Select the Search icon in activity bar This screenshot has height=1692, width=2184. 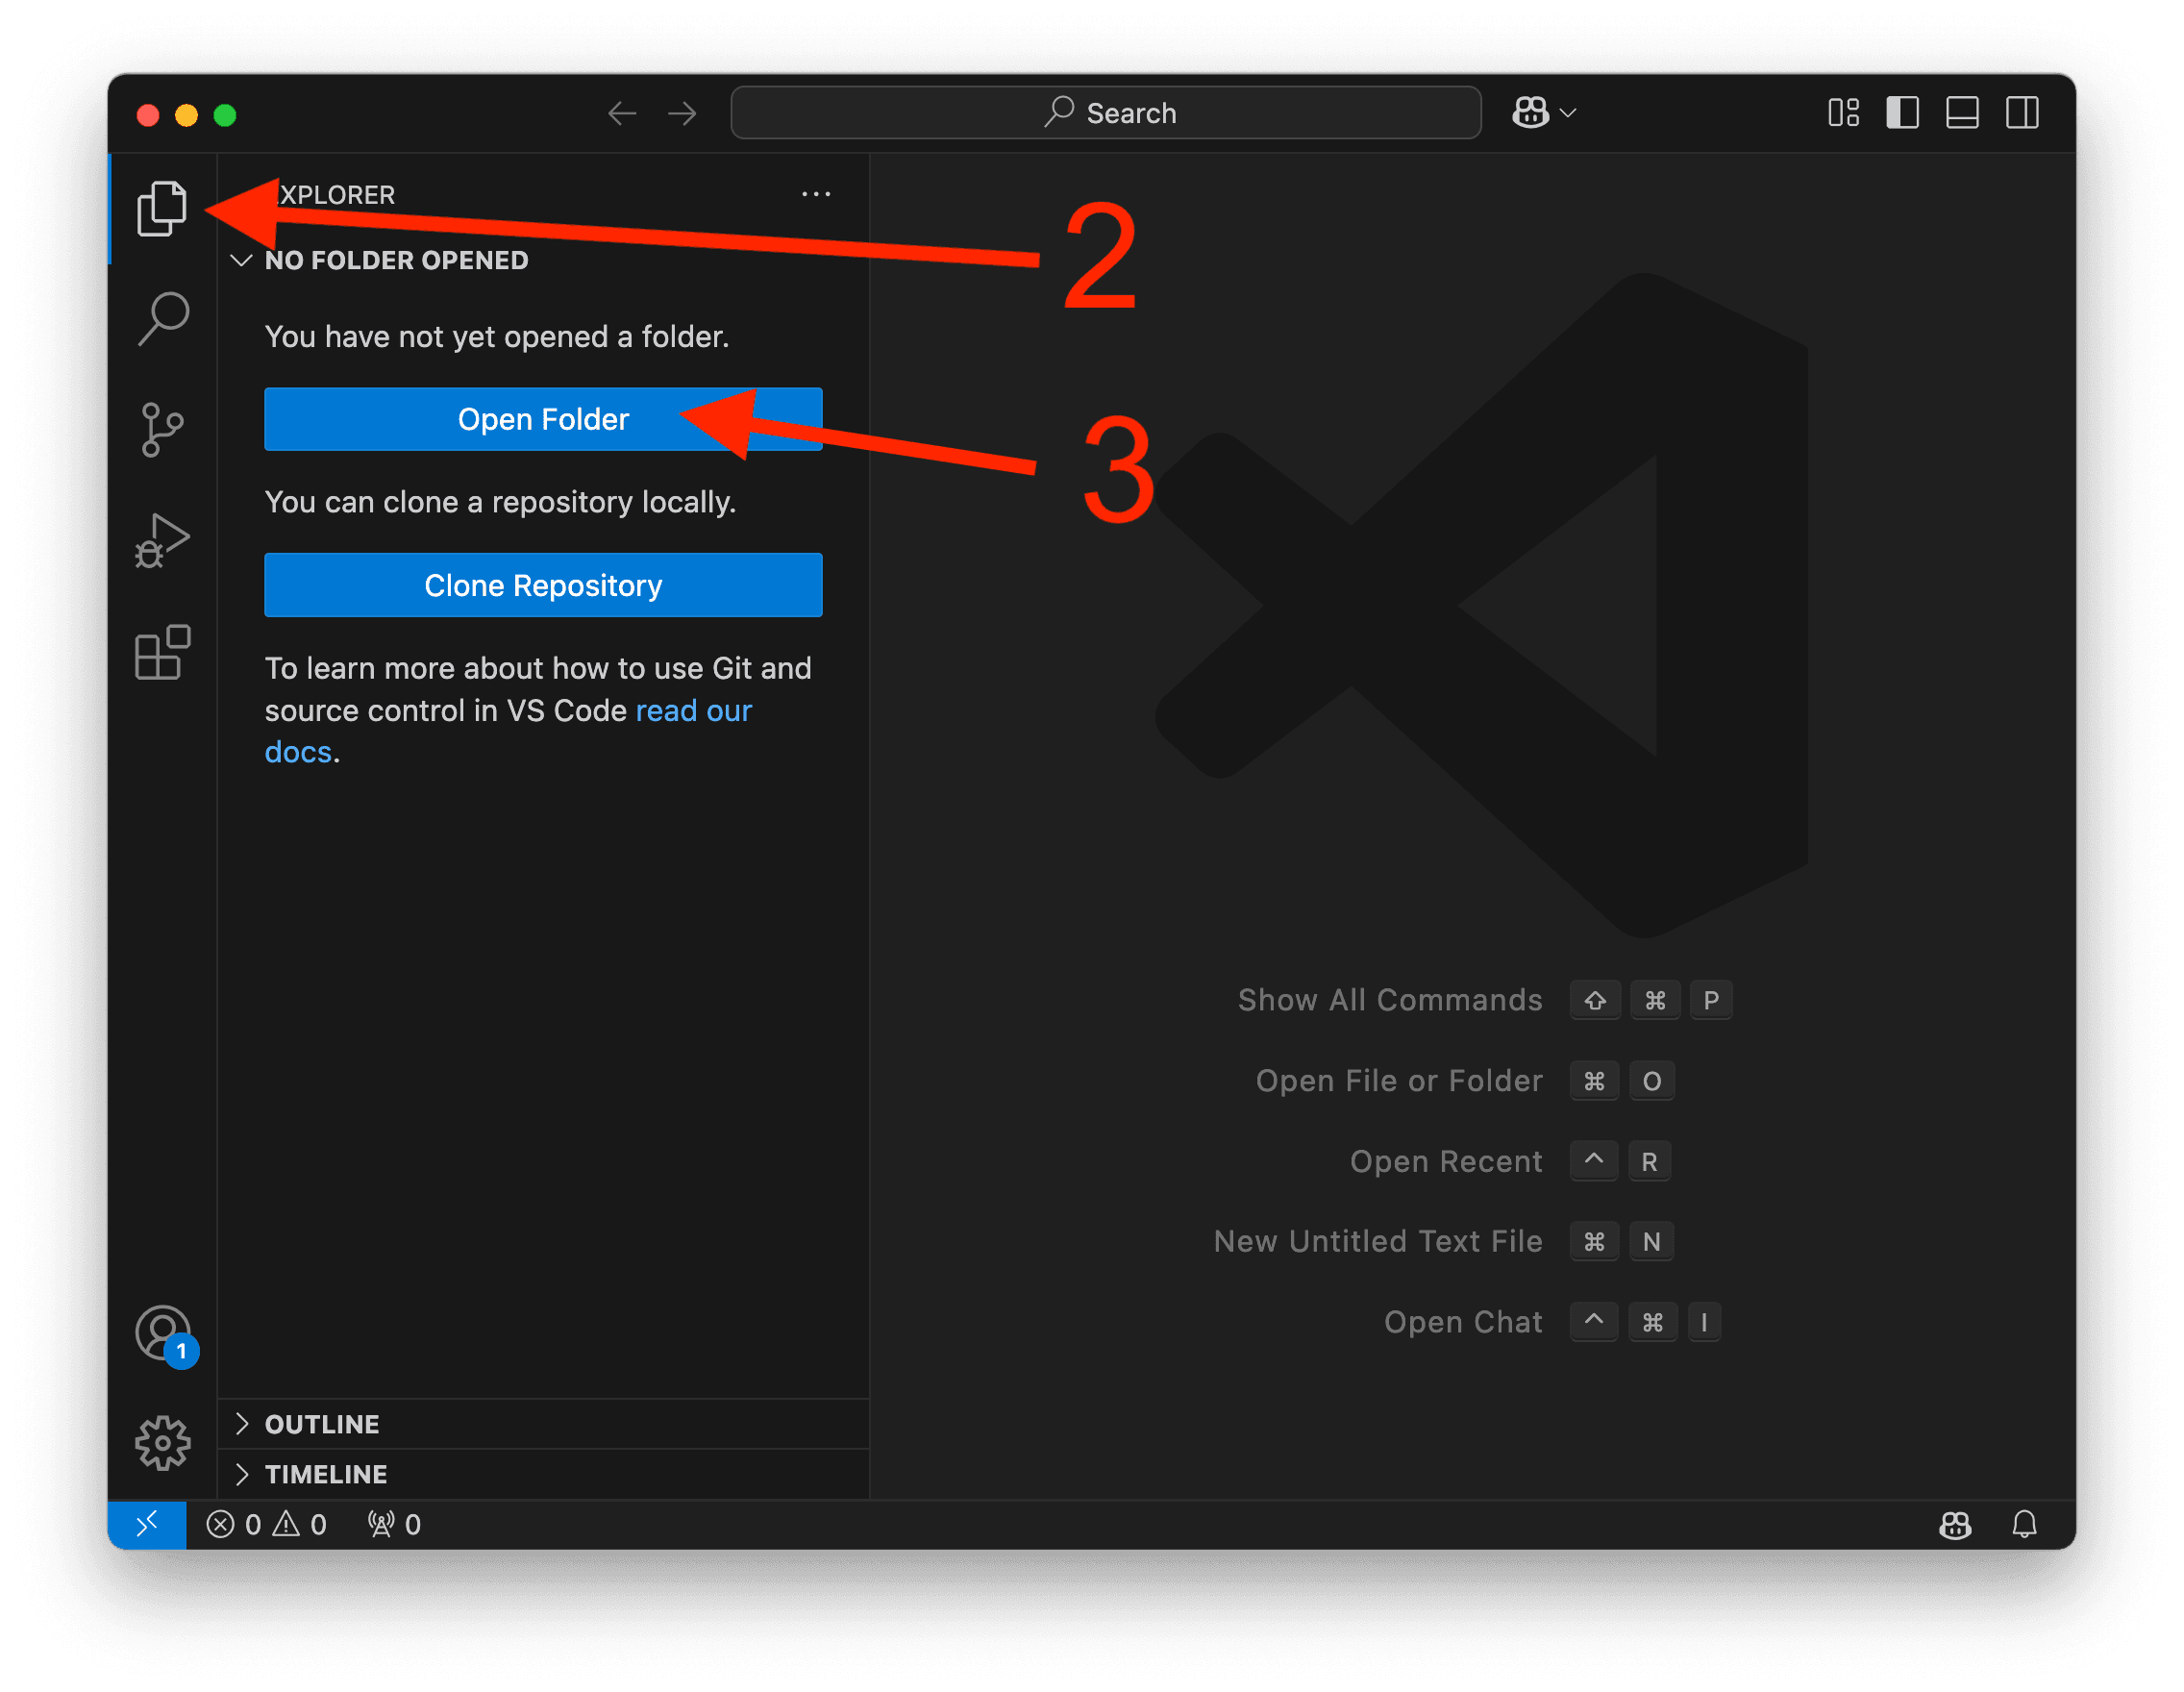pyautogui.click(x=163, y=318)
